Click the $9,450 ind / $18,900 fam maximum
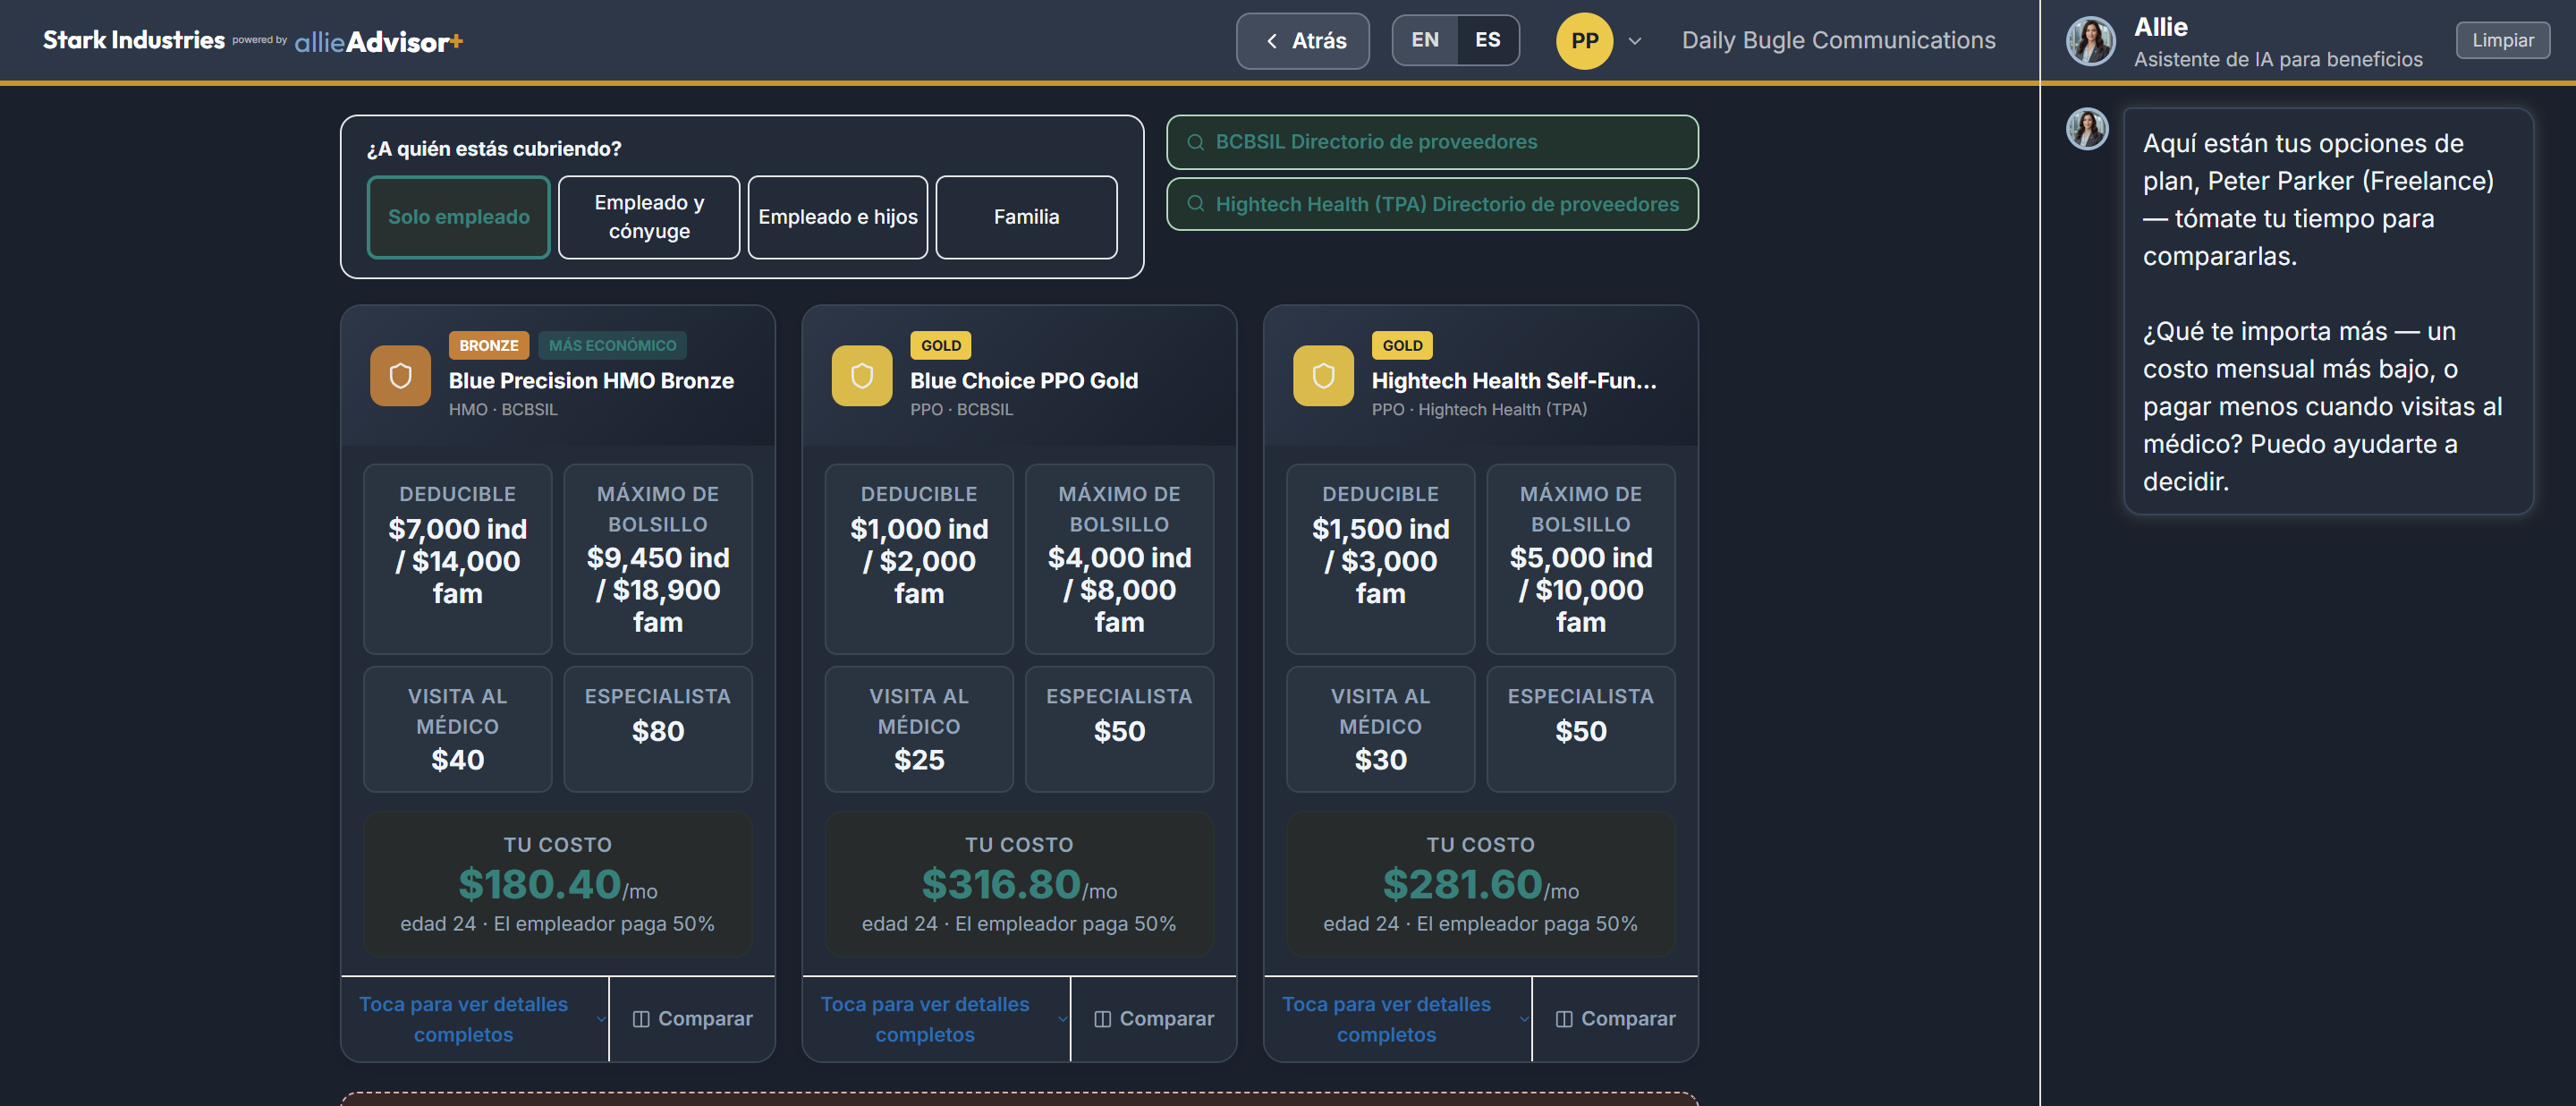The height and width of the screenshot is (1106, 2576). pyautogui.click(x=658, y=590)
